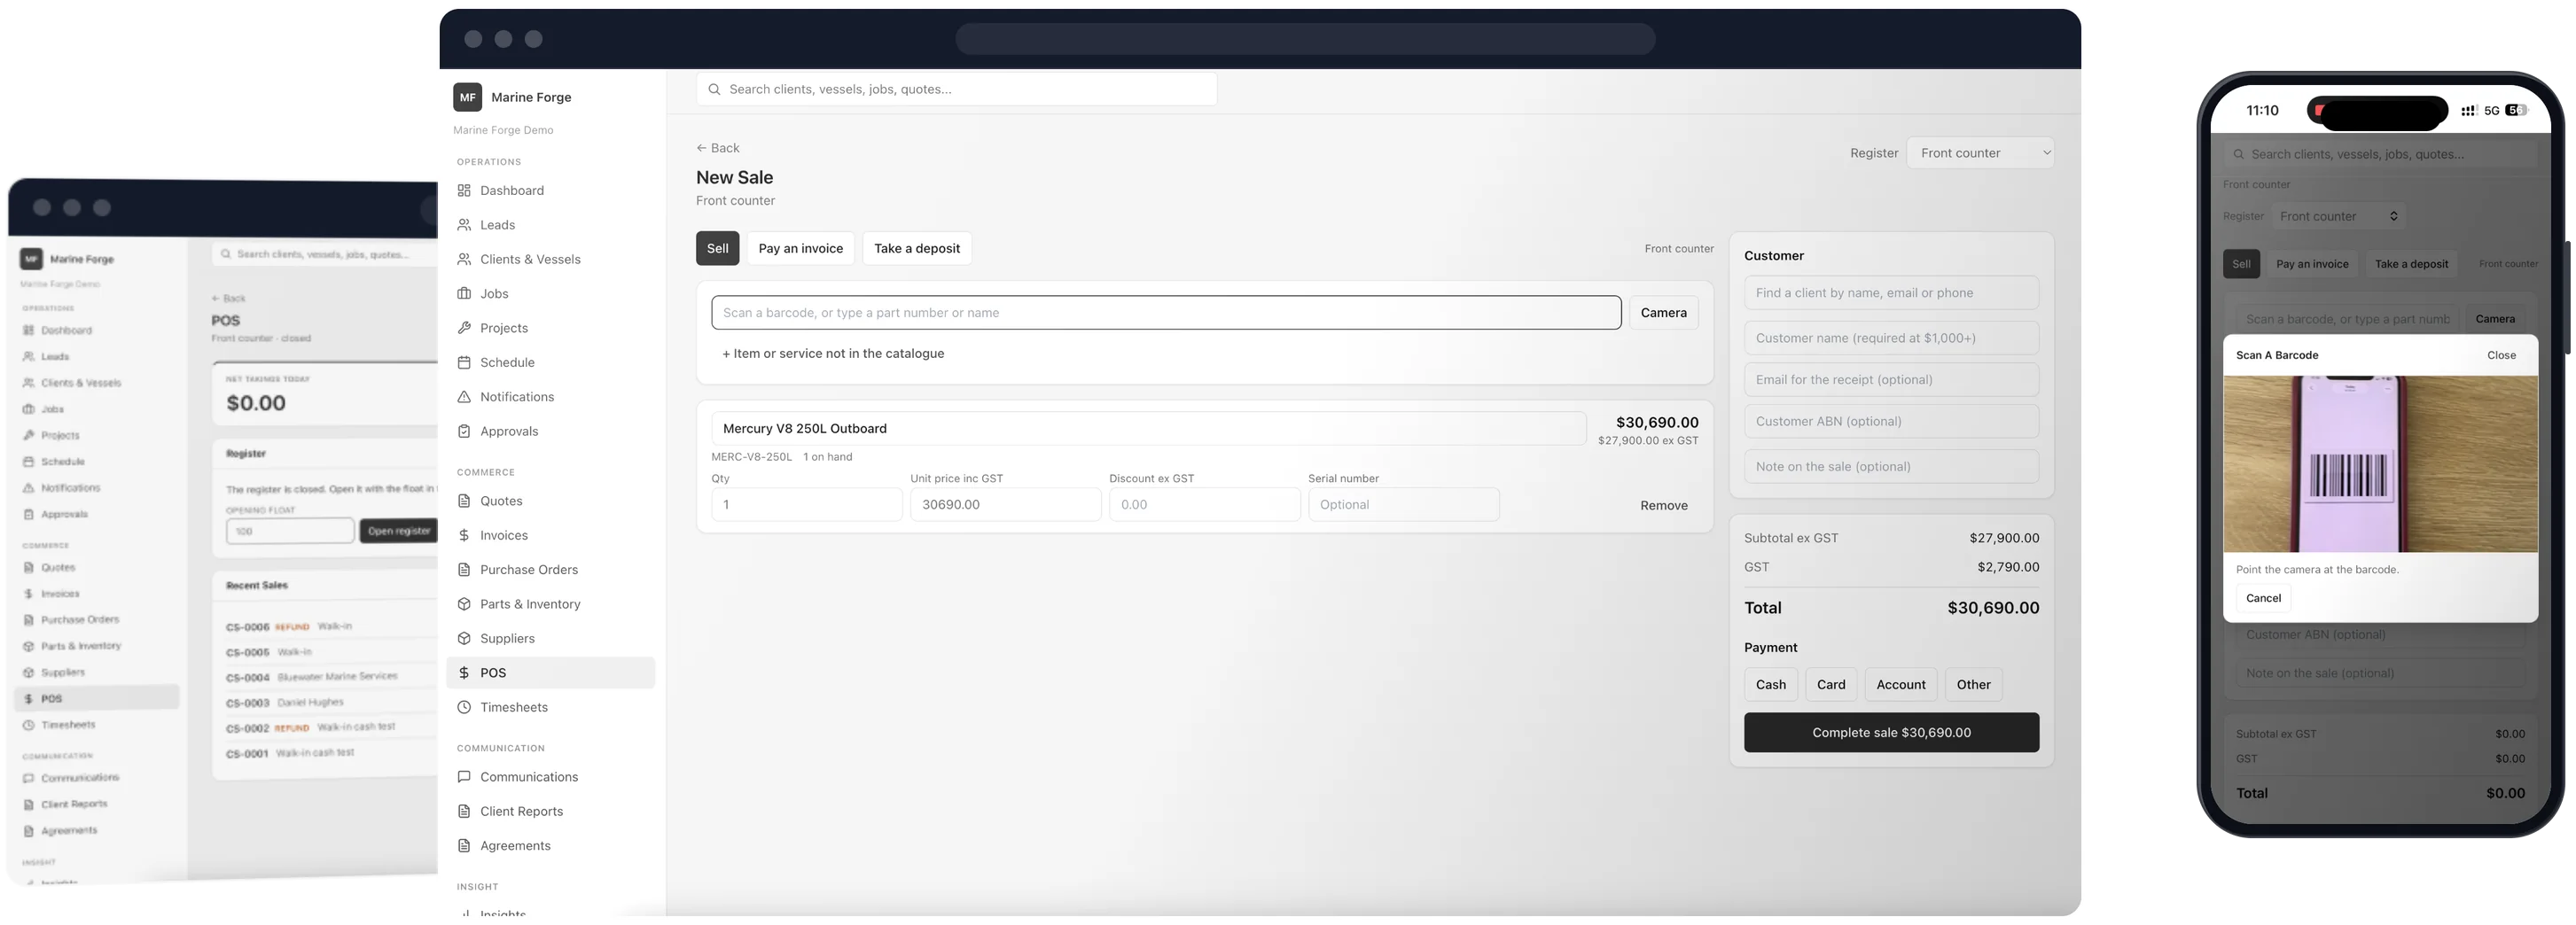Open Schedule calendar icon in sidebar
Viewport: 2576px width, 925px height.
tap(464, 362)
